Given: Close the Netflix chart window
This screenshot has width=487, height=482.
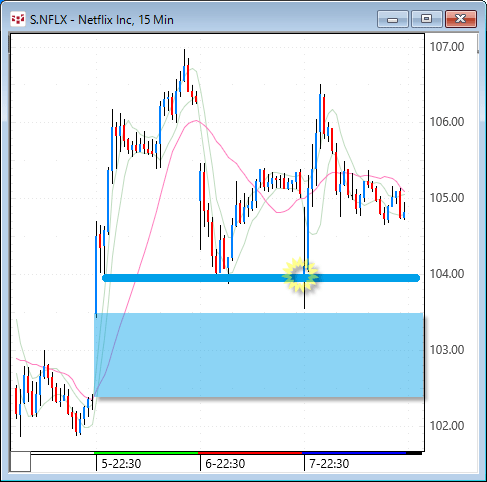Looking at the screenshot, I should point(461,19).
